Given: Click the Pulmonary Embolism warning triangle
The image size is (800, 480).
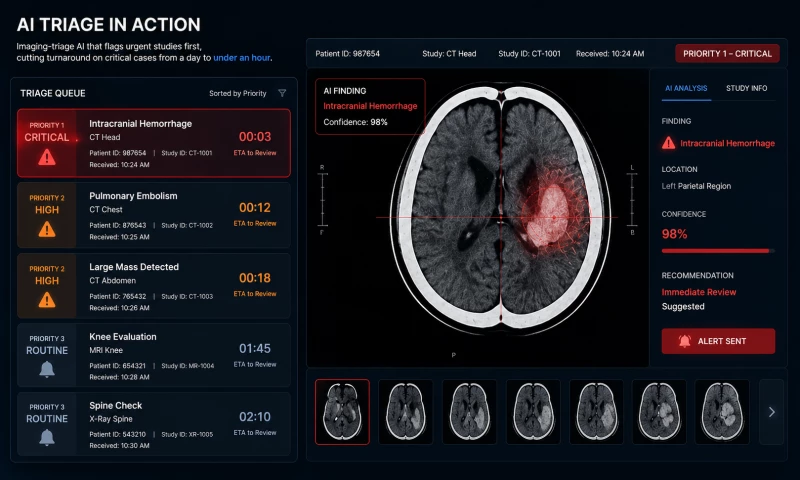Looking at the screenshot, I should pos(47,229).
